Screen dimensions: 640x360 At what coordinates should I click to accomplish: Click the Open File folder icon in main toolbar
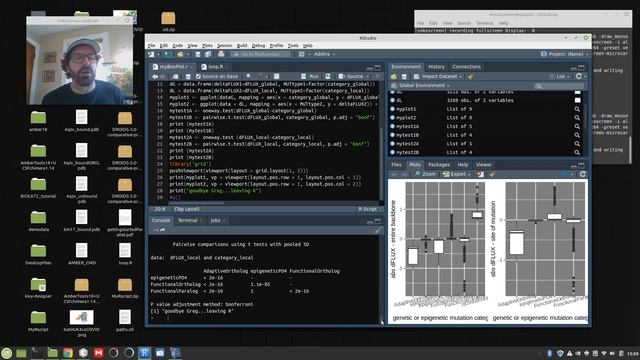click(180, 54)
